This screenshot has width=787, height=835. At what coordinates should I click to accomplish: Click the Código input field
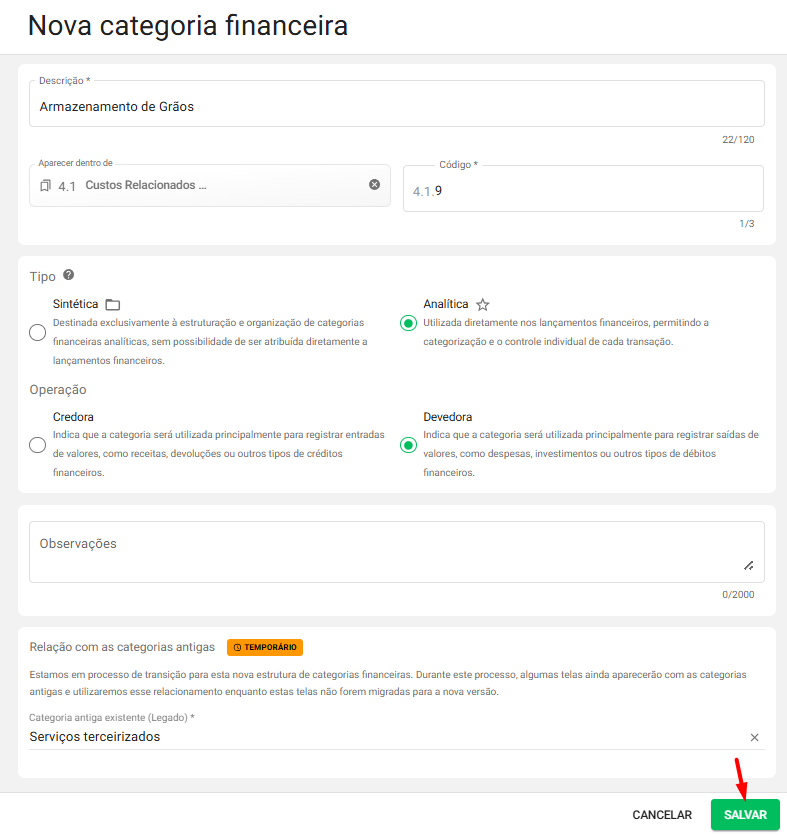click(x=590, y=190)
